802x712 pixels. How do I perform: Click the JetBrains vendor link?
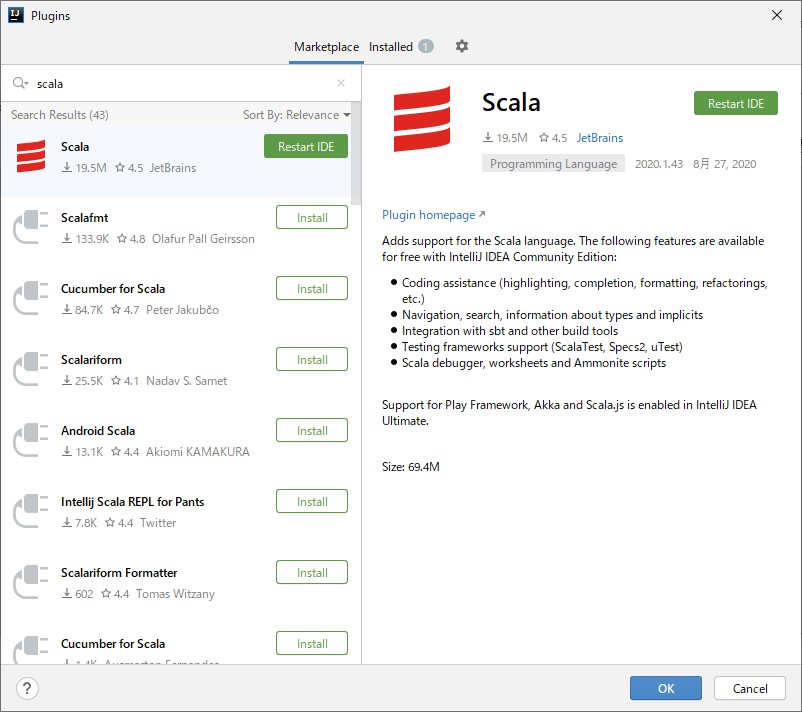(x=599, y=139)
